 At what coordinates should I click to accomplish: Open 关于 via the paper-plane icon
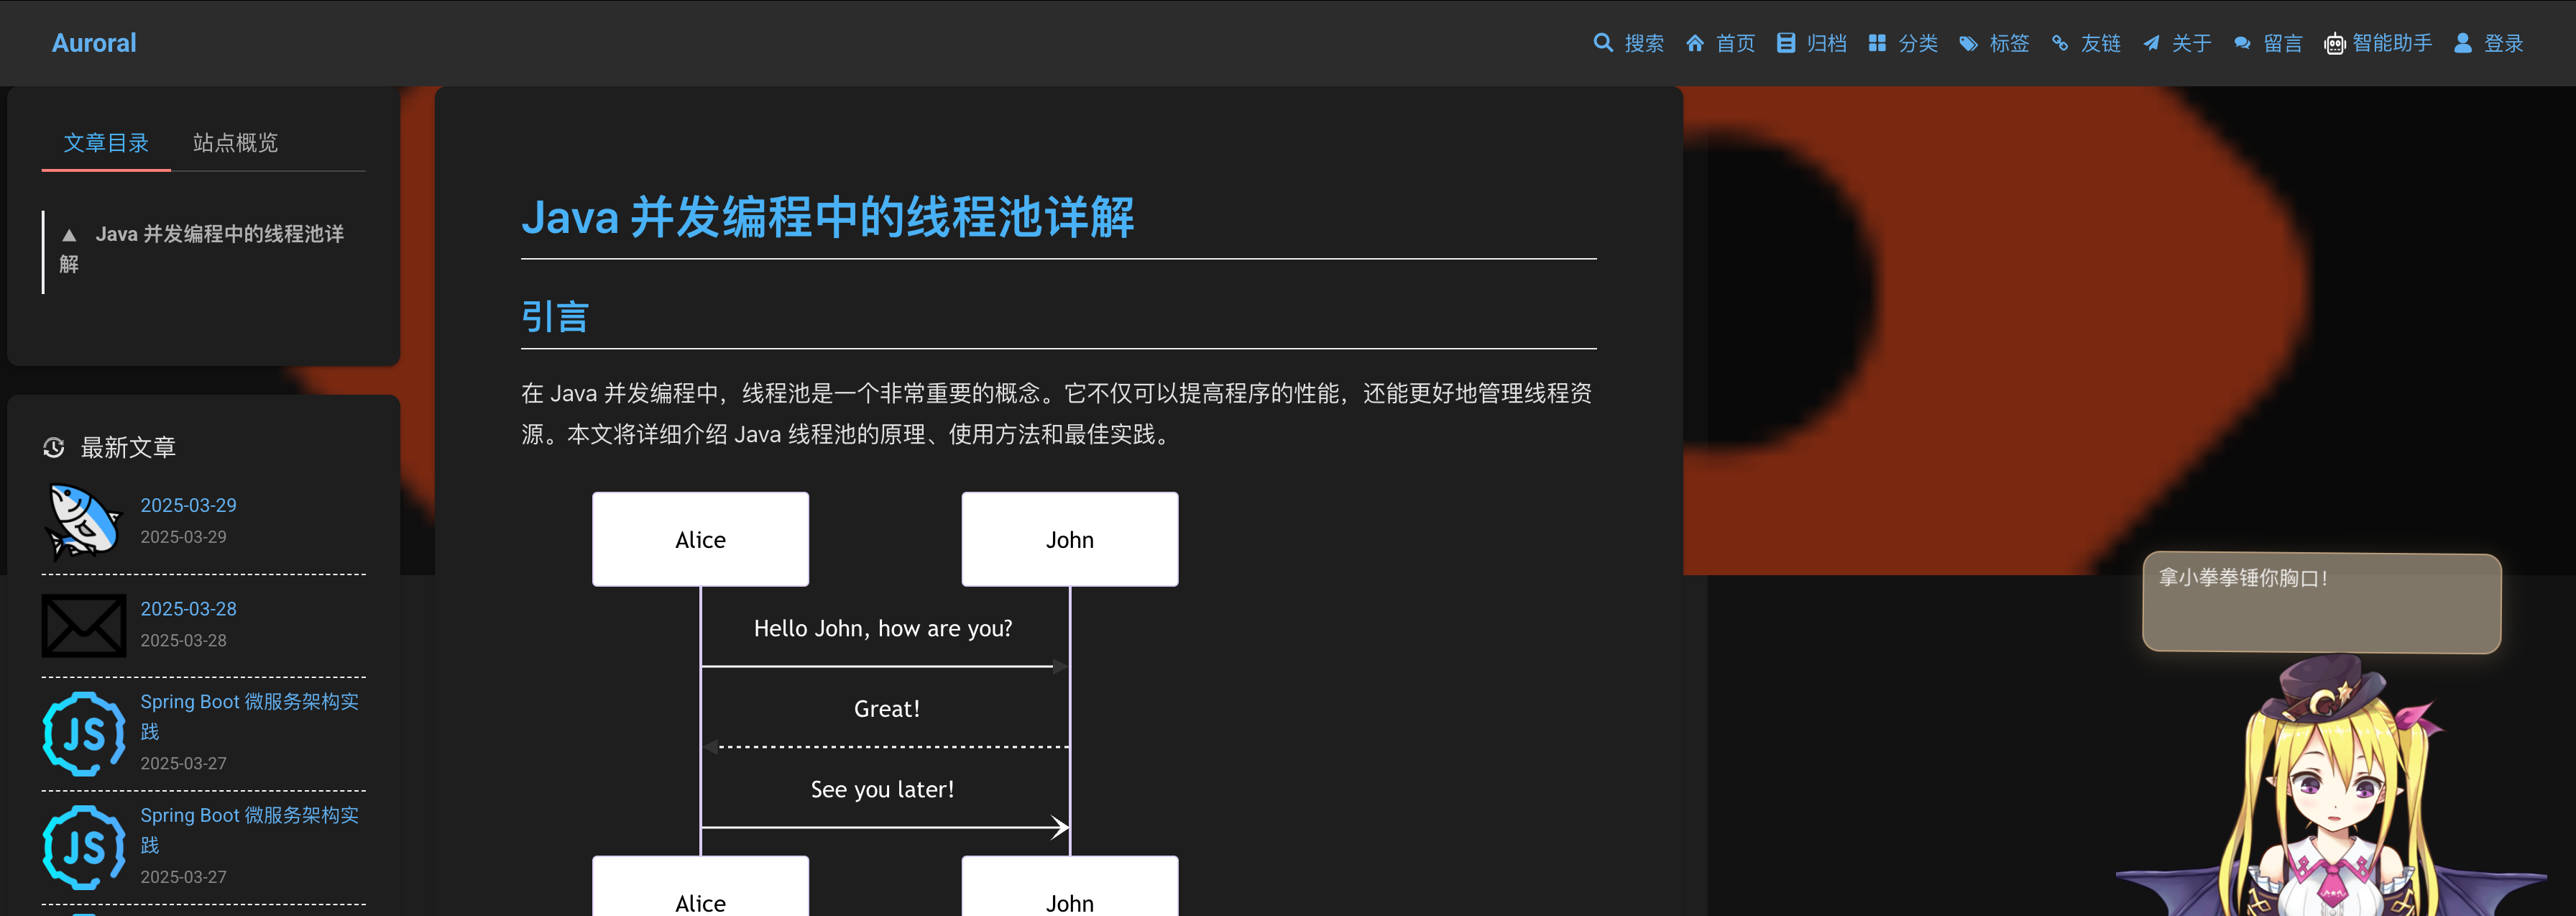click(x=2151, y=43)
